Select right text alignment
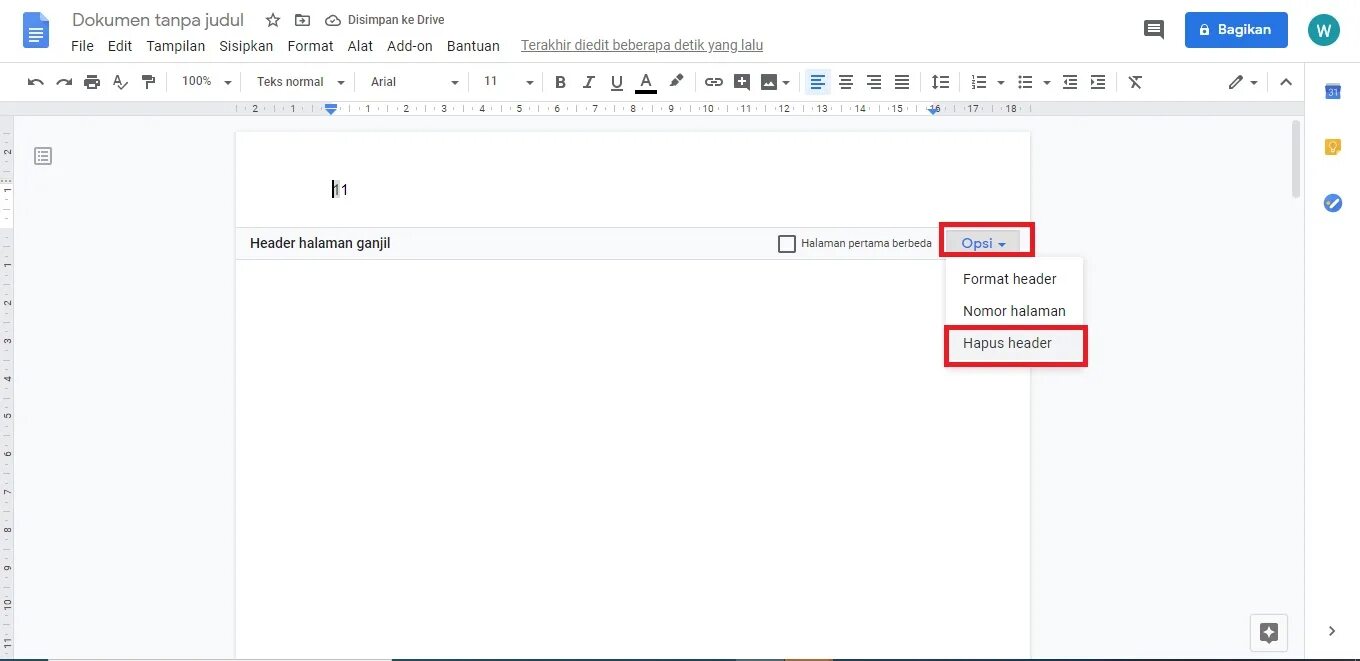Image resolution: width=1360 pixels, height=661 pixels. pyautogui.click(x=874, y=82)
